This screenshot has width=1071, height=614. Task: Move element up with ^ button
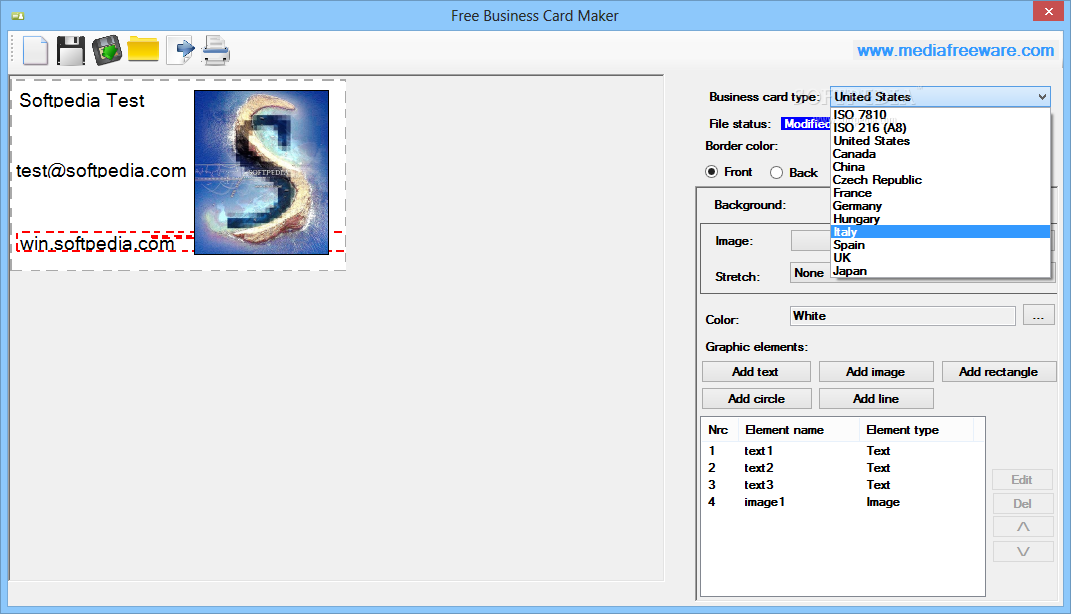pyautogui.click(x=1023, y=527)
